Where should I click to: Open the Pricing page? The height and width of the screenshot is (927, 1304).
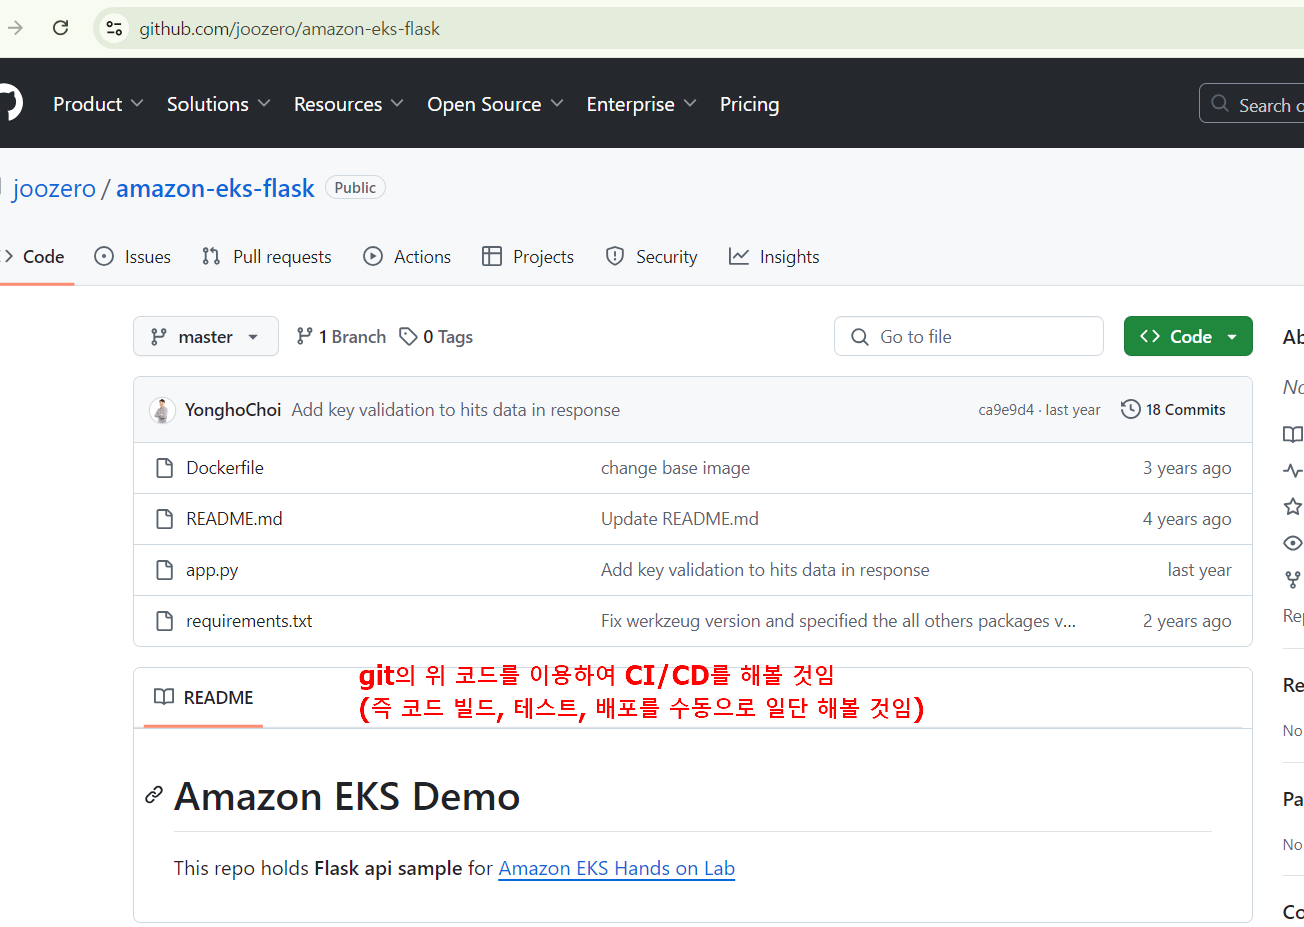pos(749,104)
